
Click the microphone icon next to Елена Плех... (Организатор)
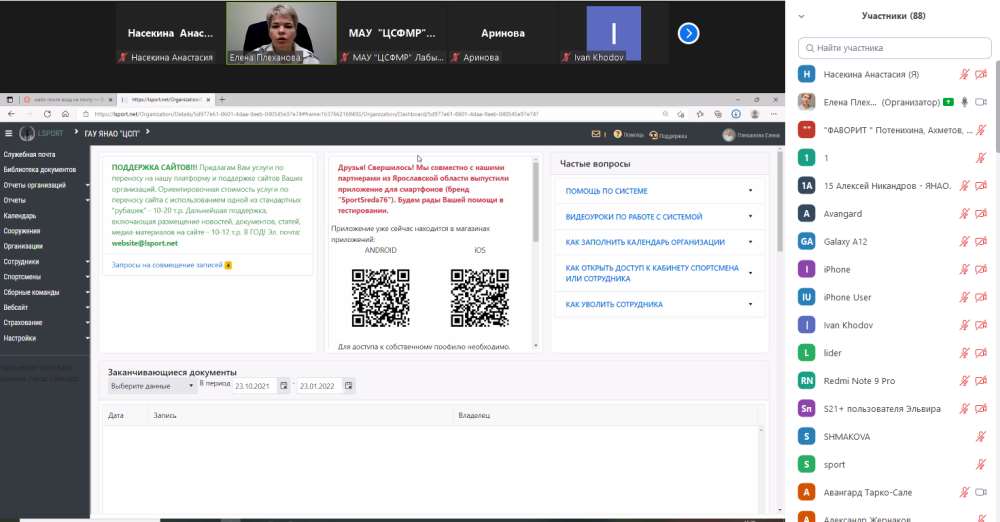pos(964,102)
